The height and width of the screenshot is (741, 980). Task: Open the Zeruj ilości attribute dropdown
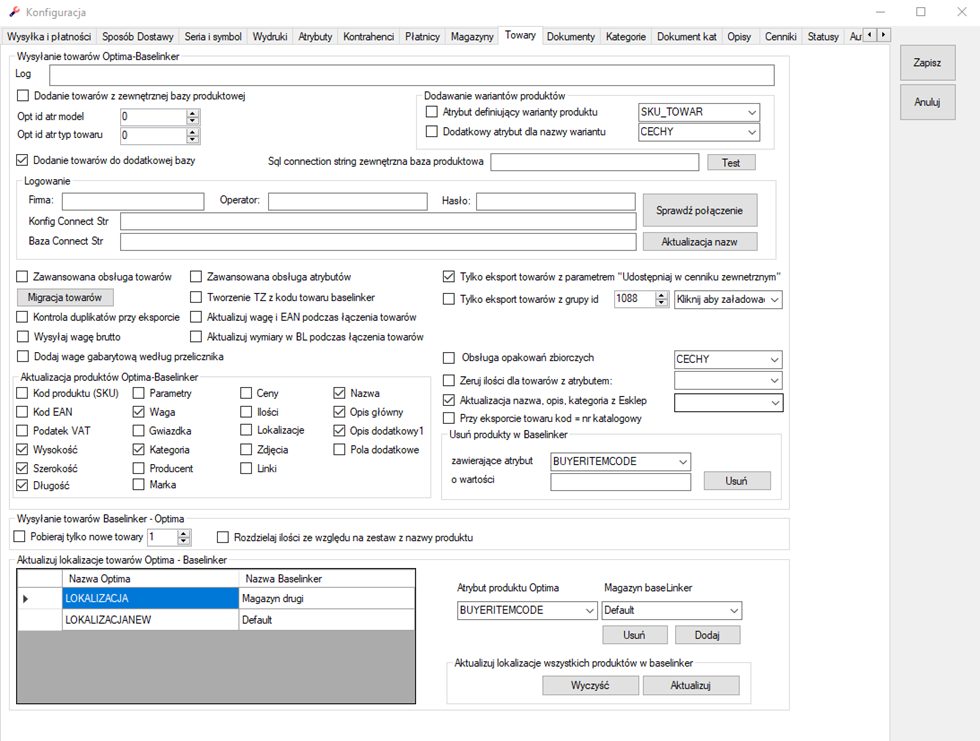click(775, 380)
